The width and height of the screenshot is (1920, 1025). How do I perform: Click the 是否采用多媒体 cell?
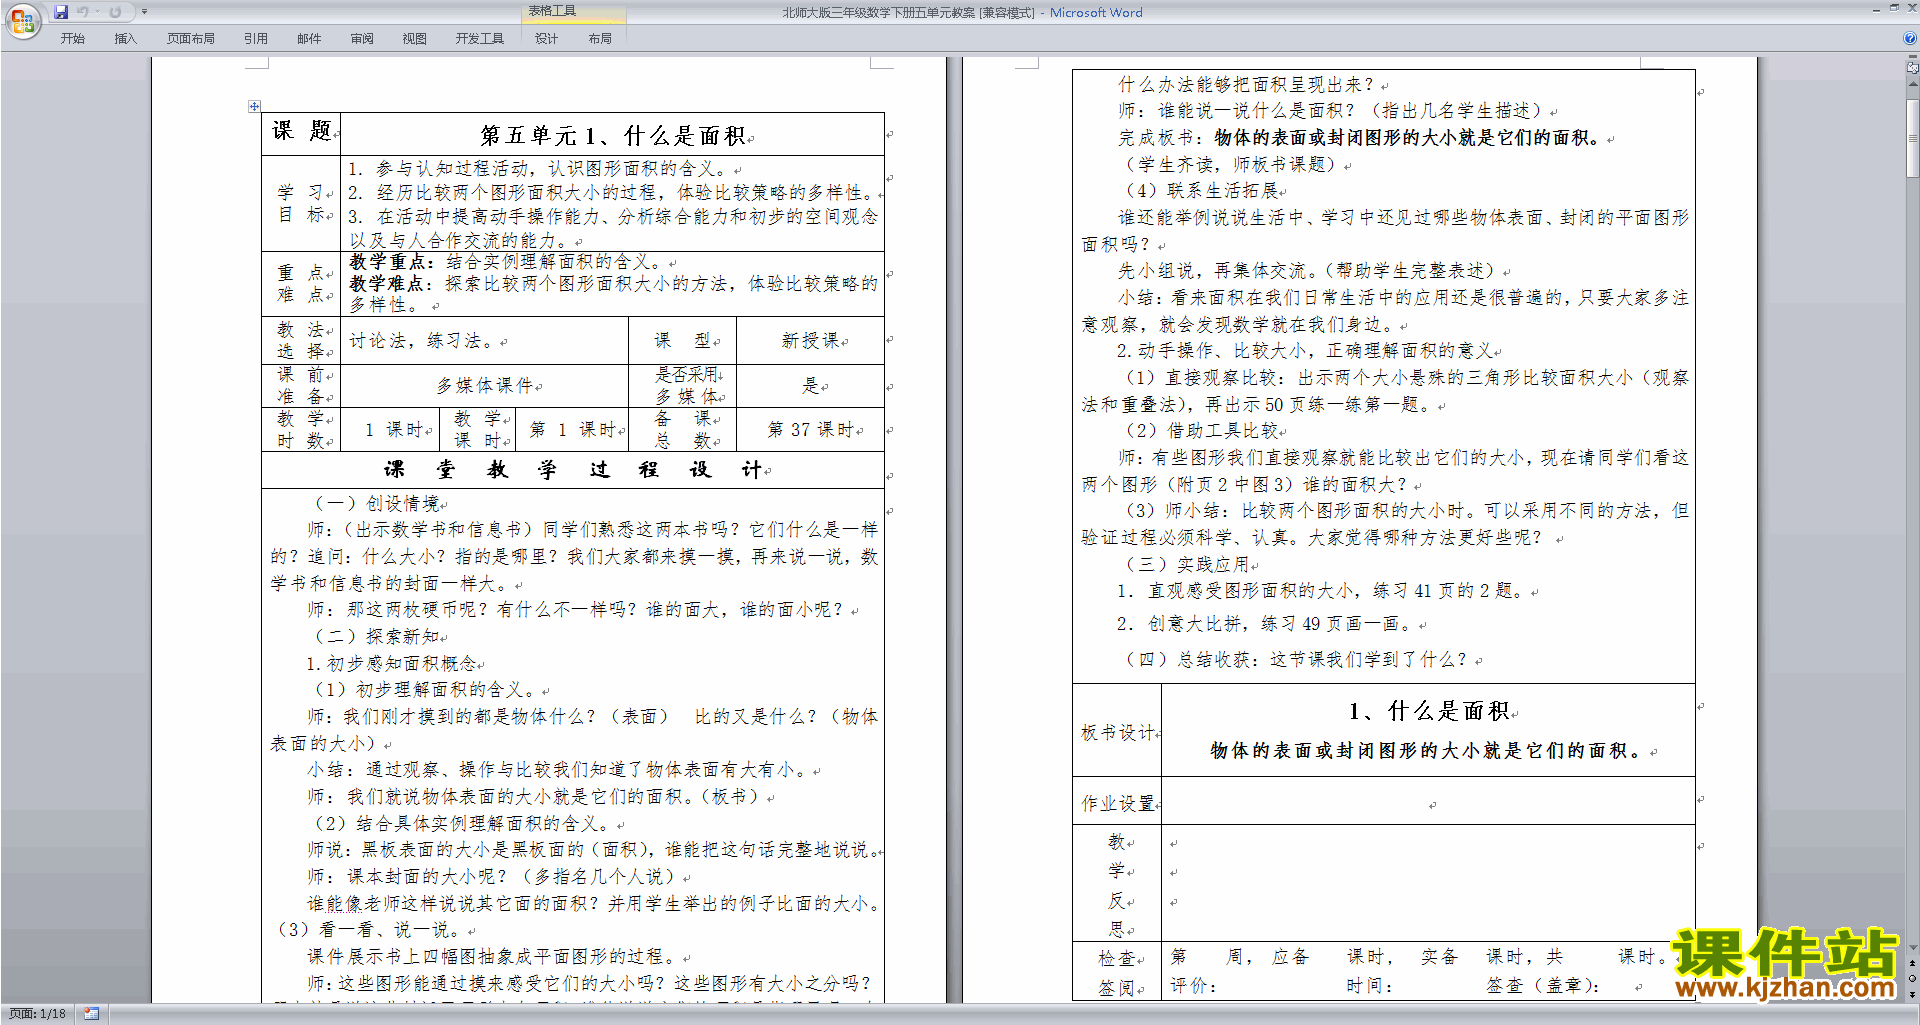[x=683, y=386]
